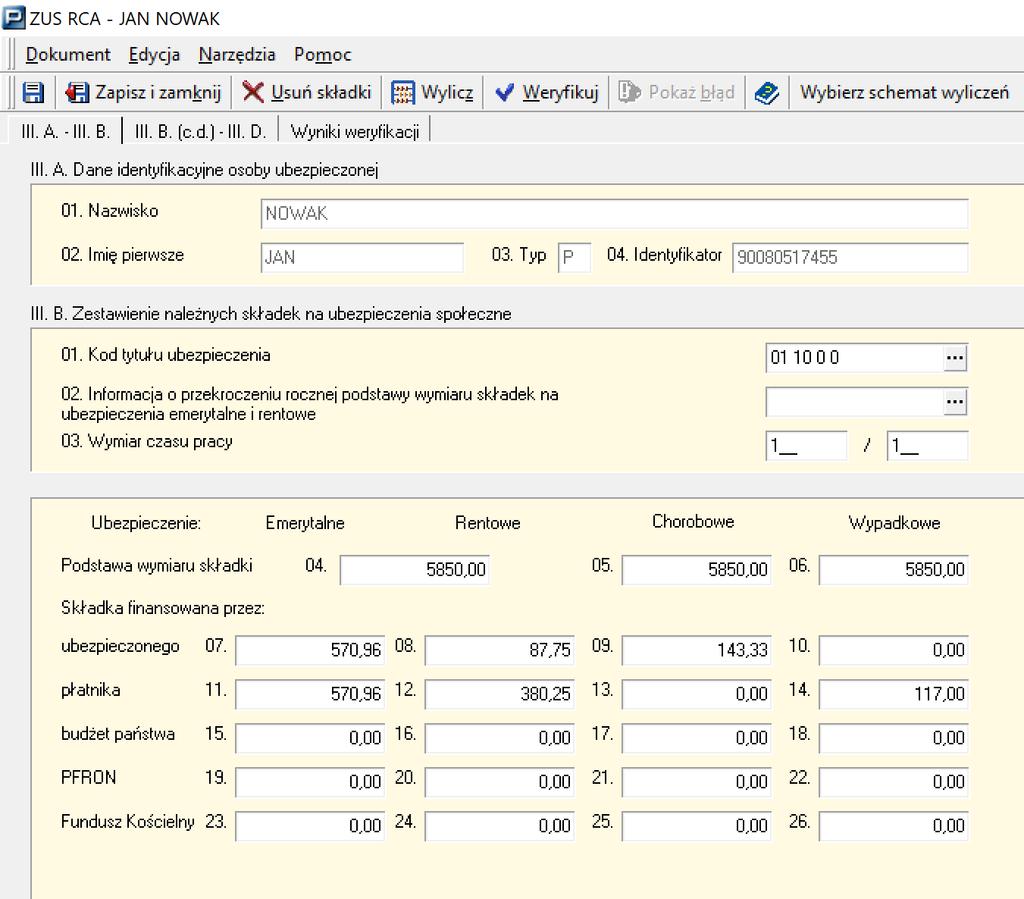Click field 06 Wypadkowe podstawa 5850,00

893,569
